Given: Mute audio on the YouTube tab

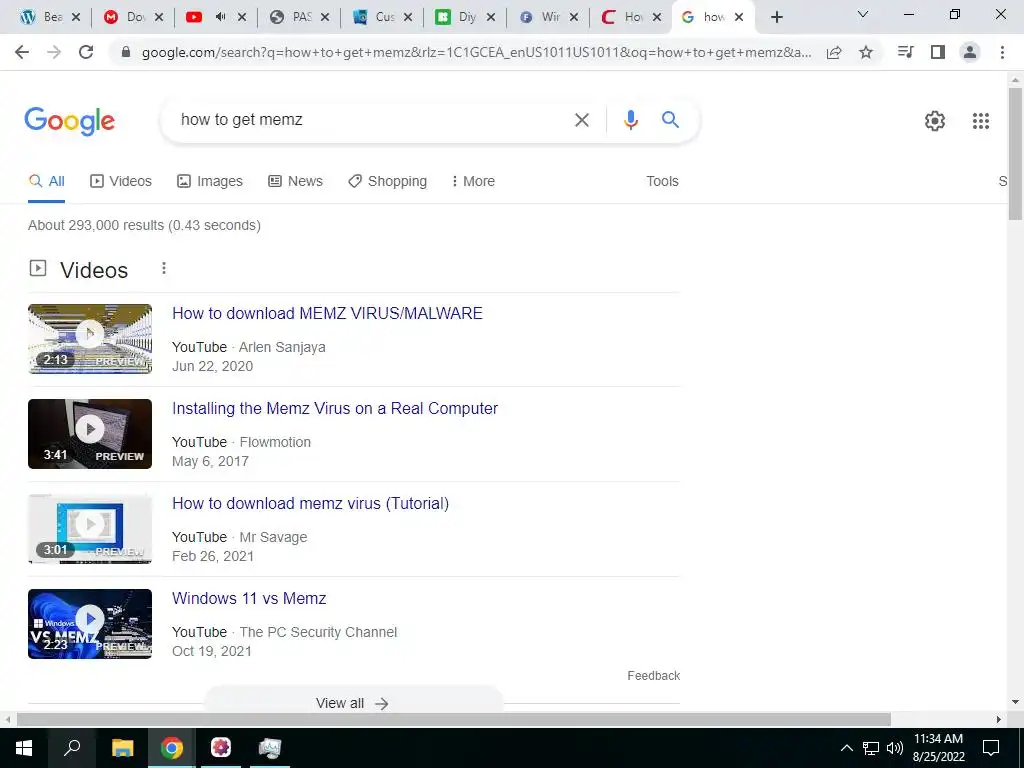Looking at the screenshot, I should 221,17.
